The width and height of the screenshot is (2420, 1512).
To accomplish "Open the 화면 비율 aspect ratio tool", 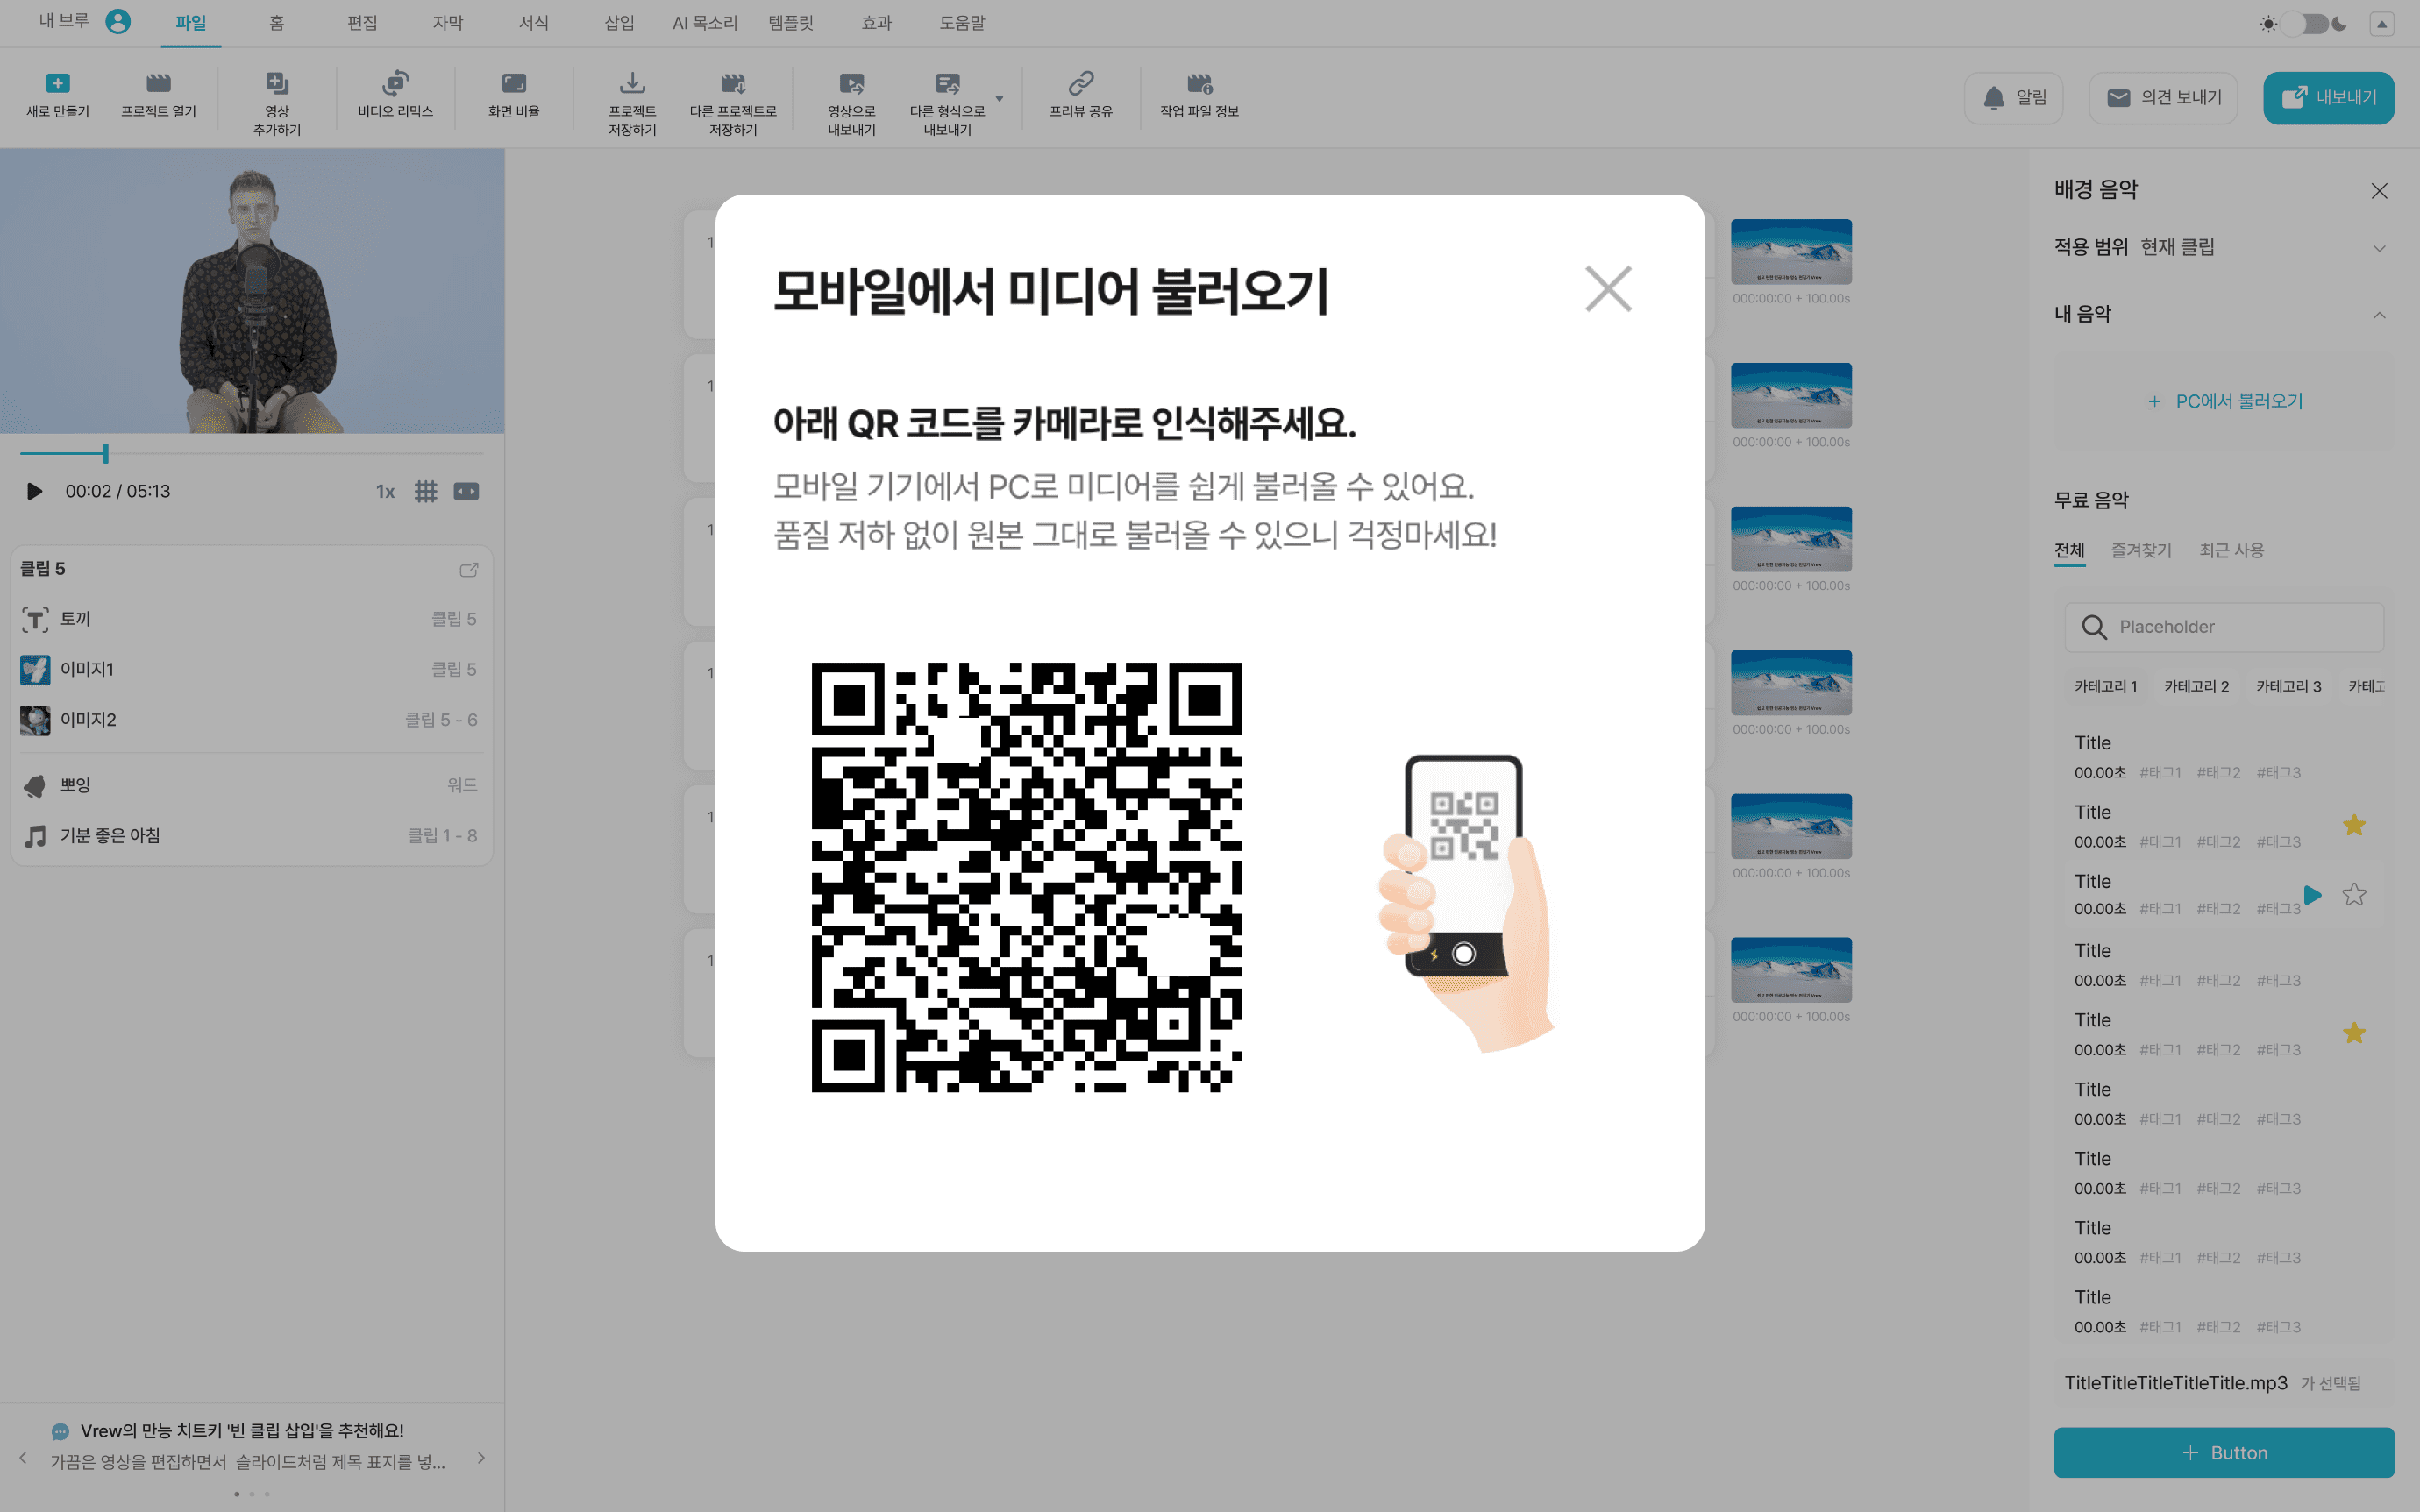I will point(513,84).
